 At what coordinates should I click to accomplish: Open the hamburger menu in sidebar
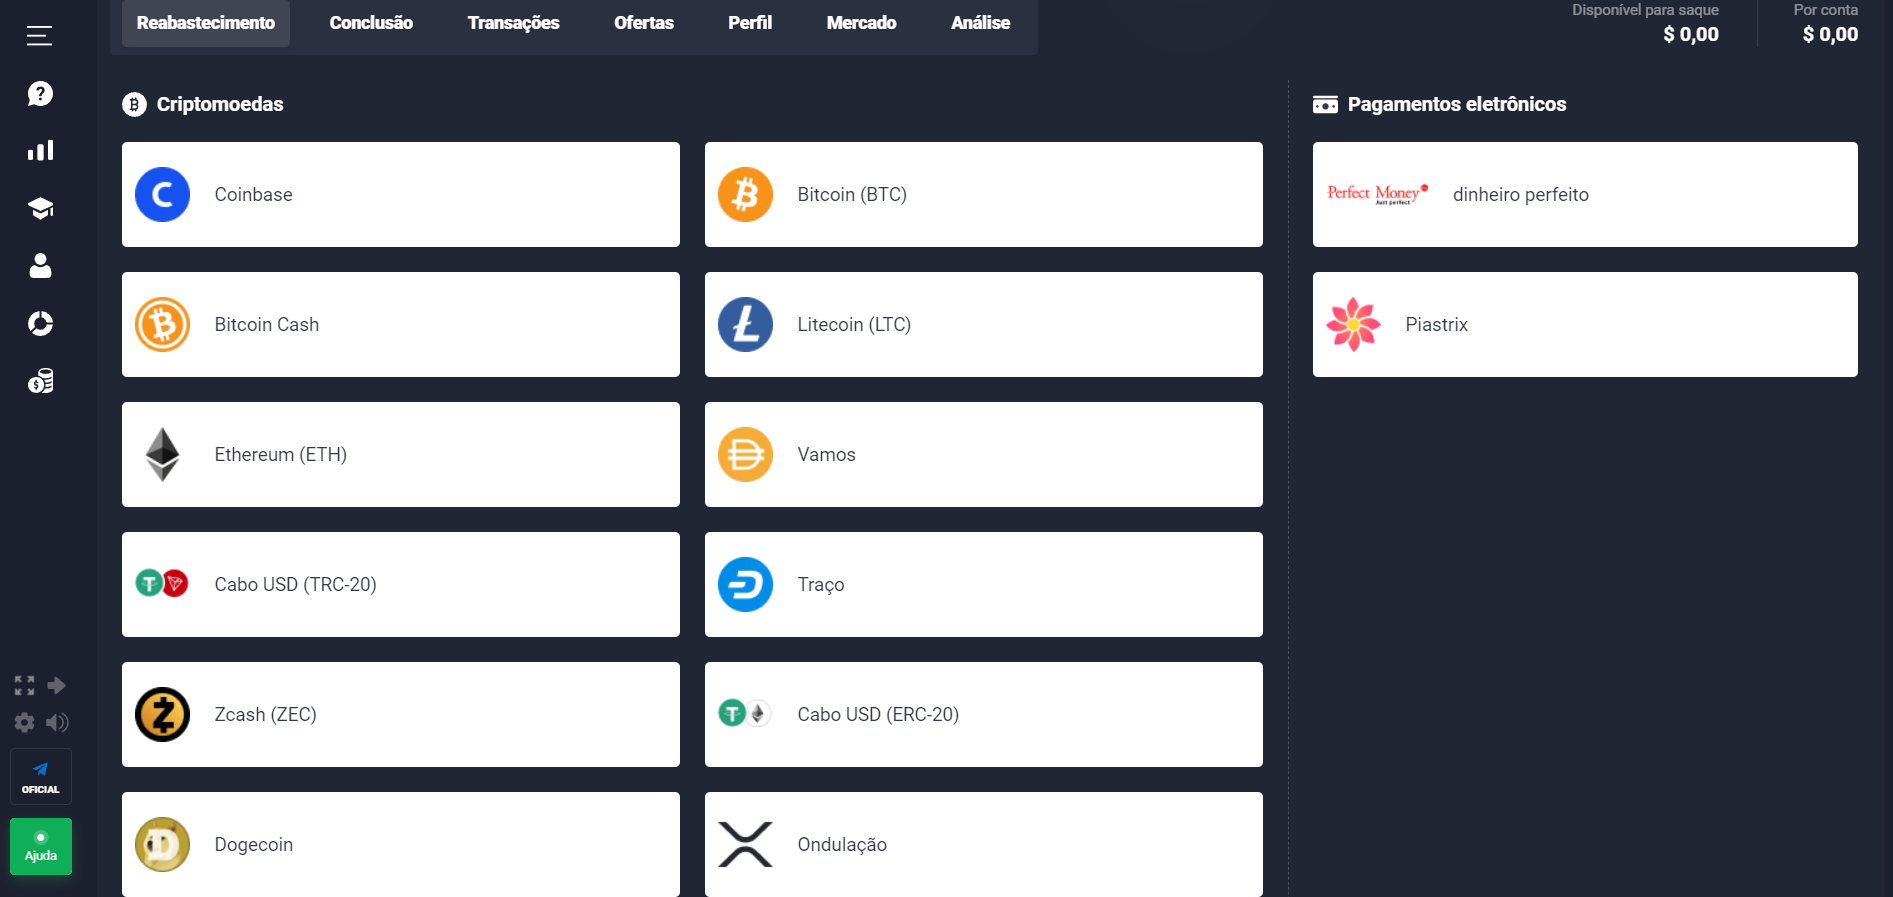pyautogui.click(x=39, y=36)
